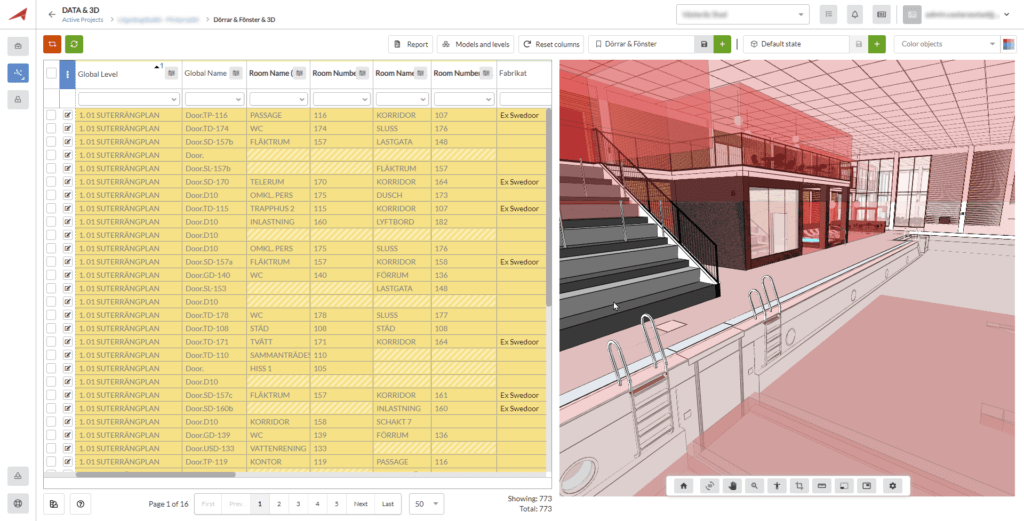Open the 3D viewer settings gear

(892, 485)
